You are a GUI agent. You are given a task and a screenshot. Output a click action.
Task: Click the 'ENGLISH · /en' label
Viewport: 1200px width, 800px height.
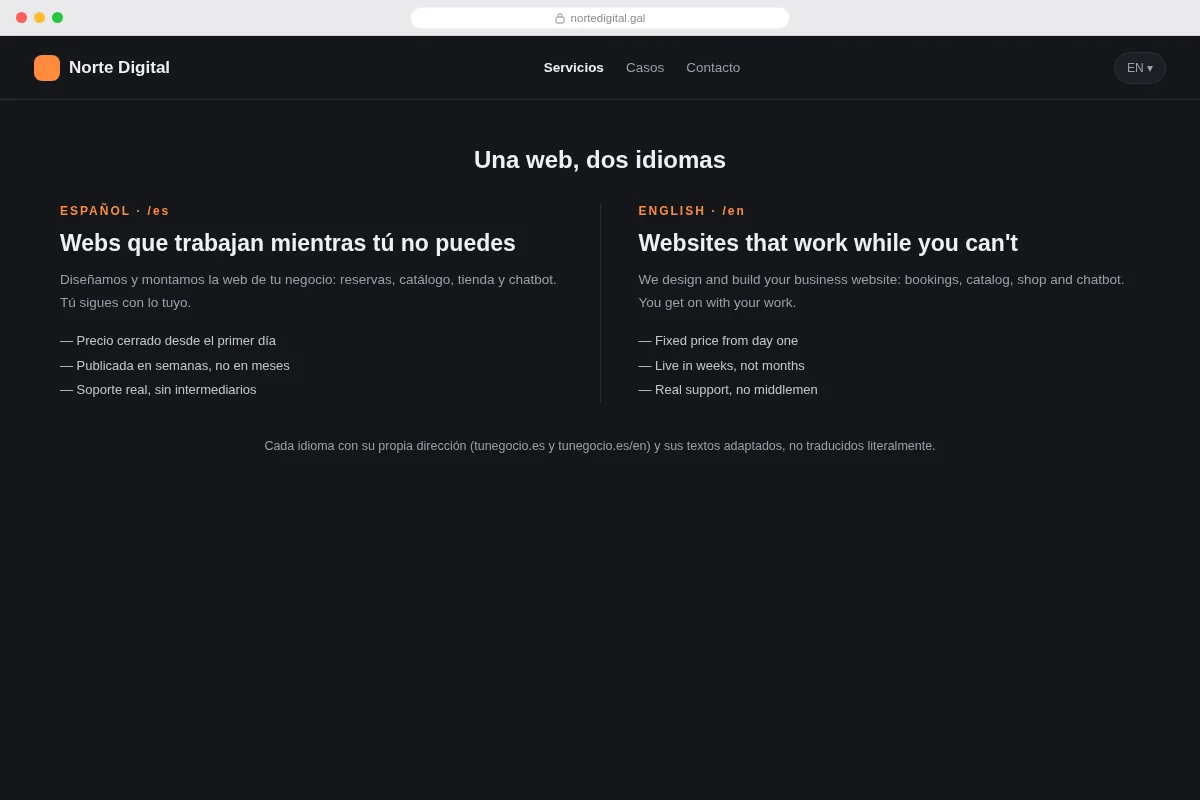(692, 211)
